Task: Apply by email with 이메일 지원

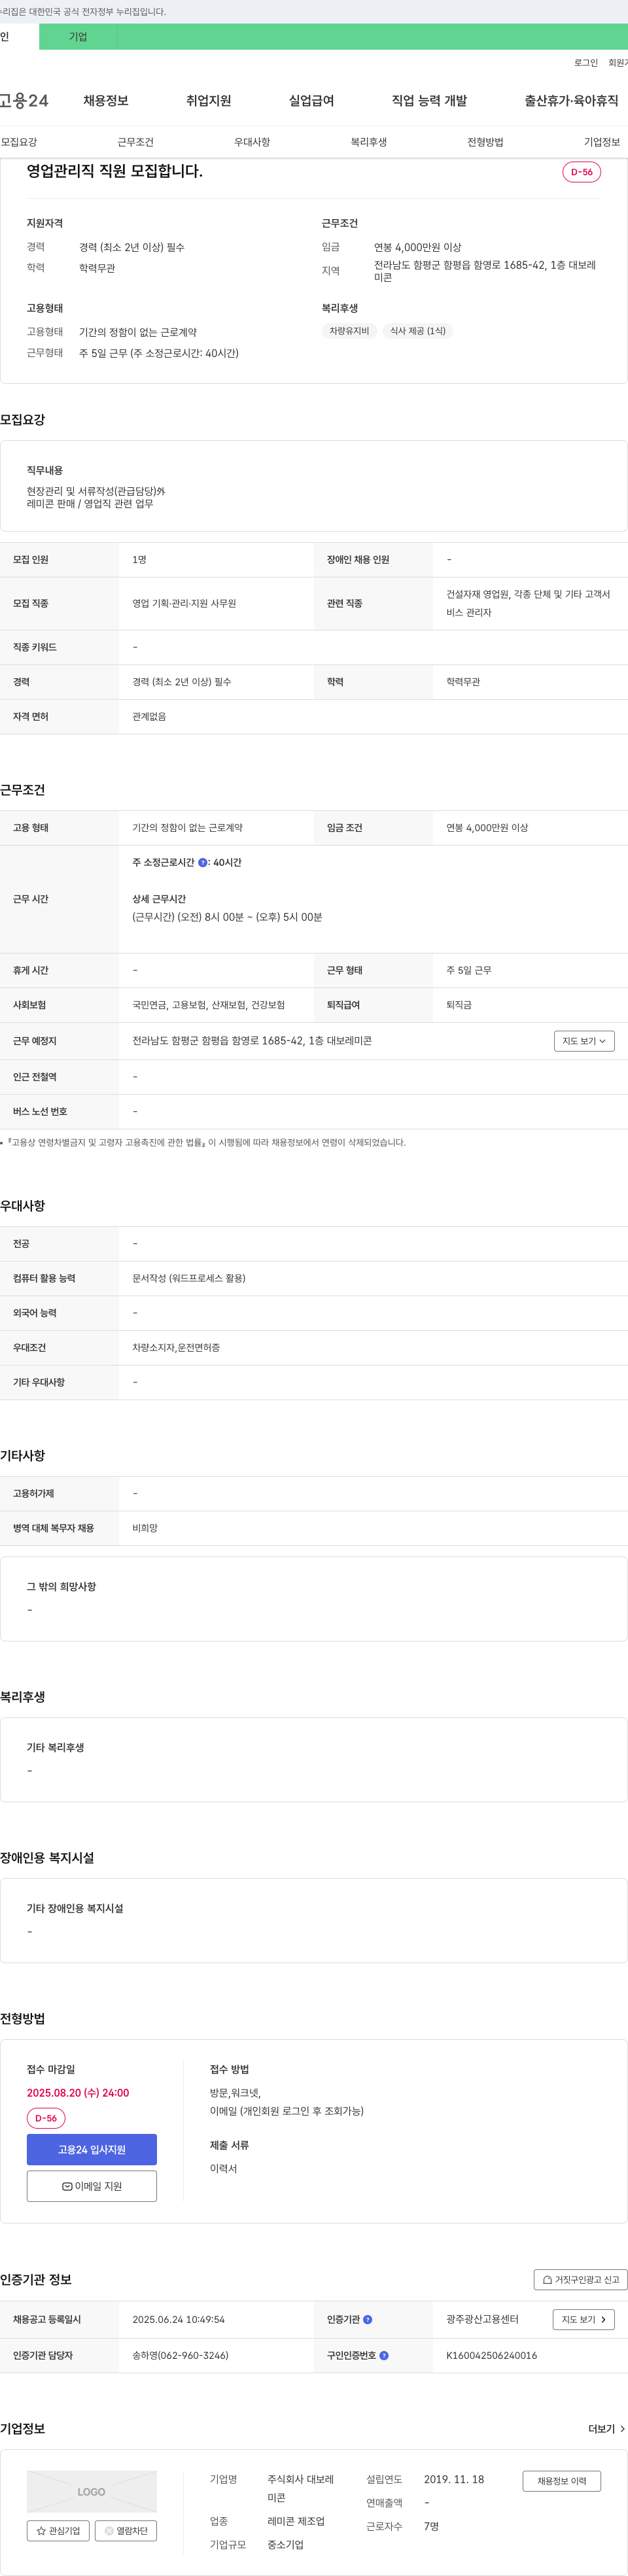Action: 92,2186
